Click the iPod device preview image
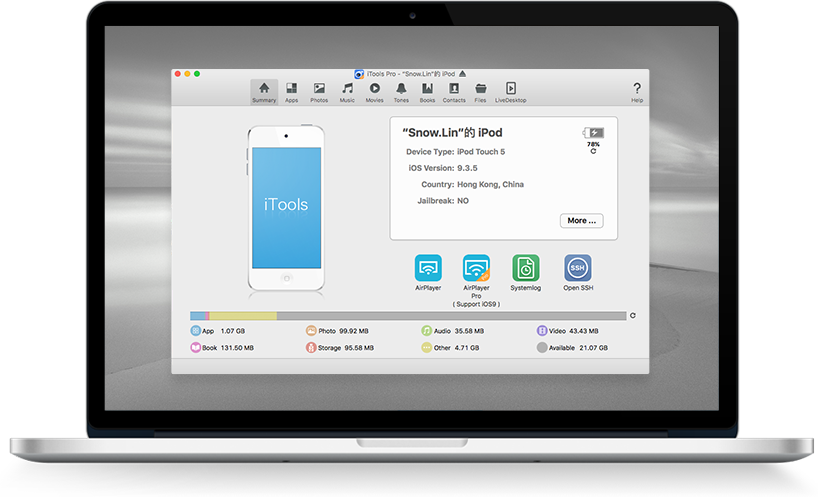The width and height of the screenshot is (818, 497). coord(286,208)
